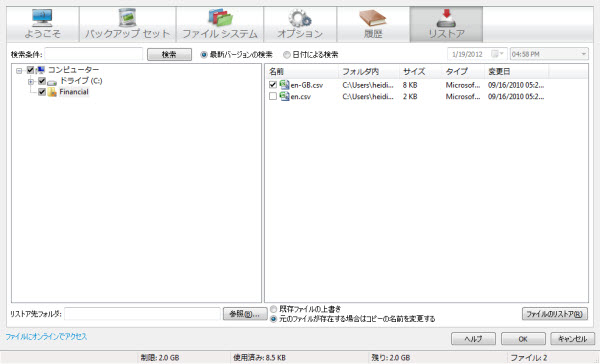The image size is (600, 364).
Task: Click the 制限: 2.0 GB status entry
Action: coord(160,358)
